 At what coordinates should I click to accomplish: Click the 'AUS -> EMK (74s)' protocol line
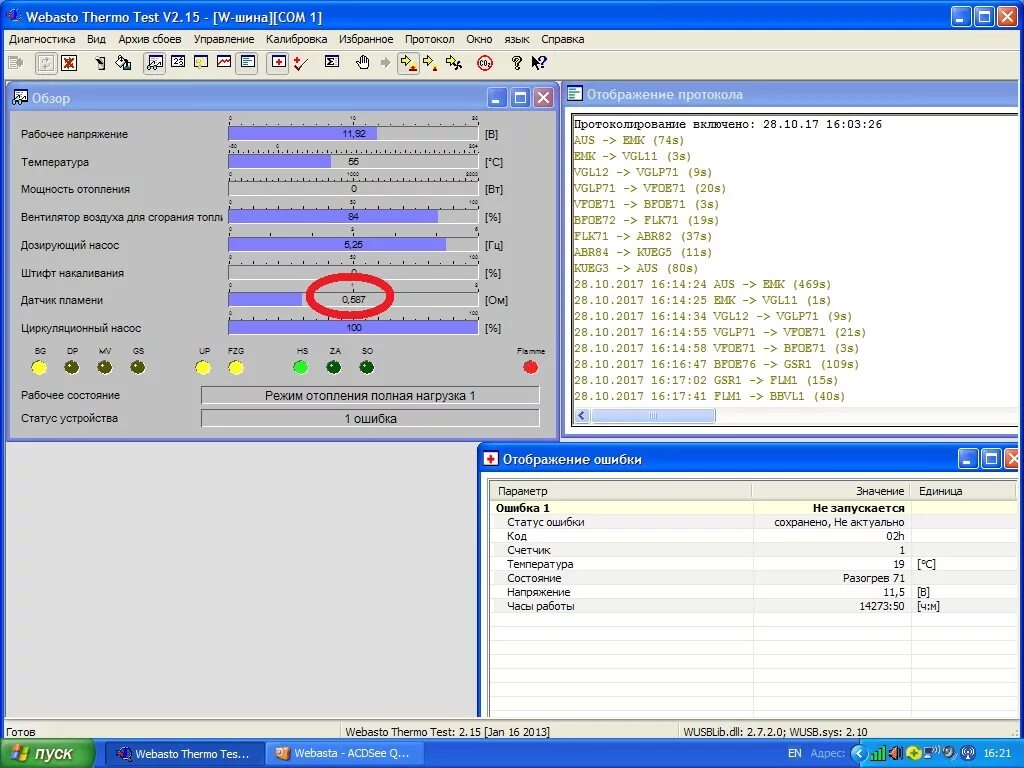(628, 140)
